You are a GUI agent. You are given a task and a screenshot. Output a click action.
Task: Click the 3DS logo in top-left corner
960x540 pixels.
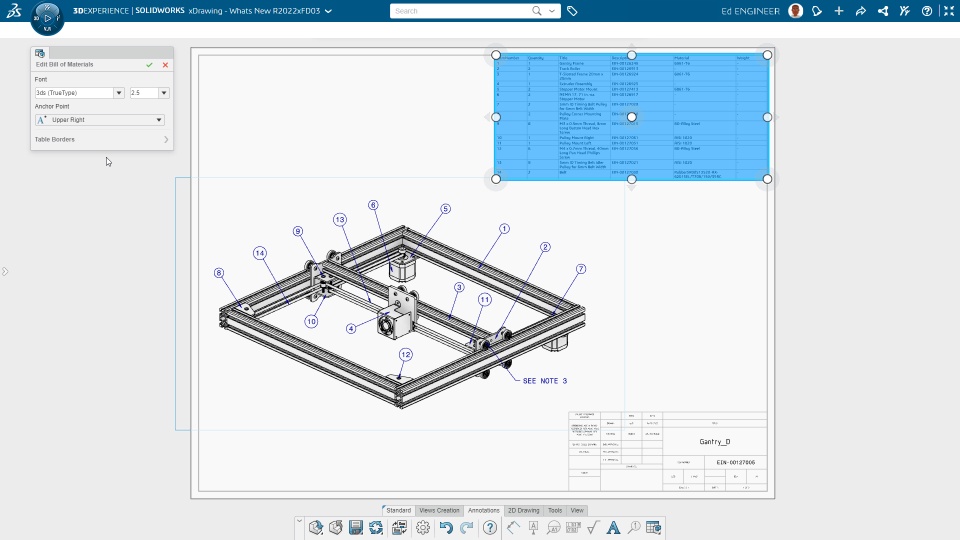point(13,10)
